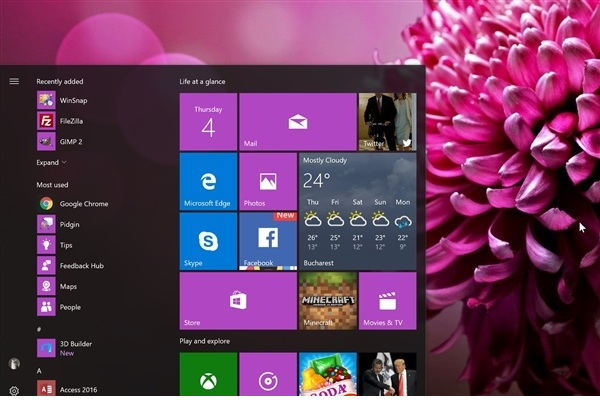Click the Recently added heading

tap(60, 82)
